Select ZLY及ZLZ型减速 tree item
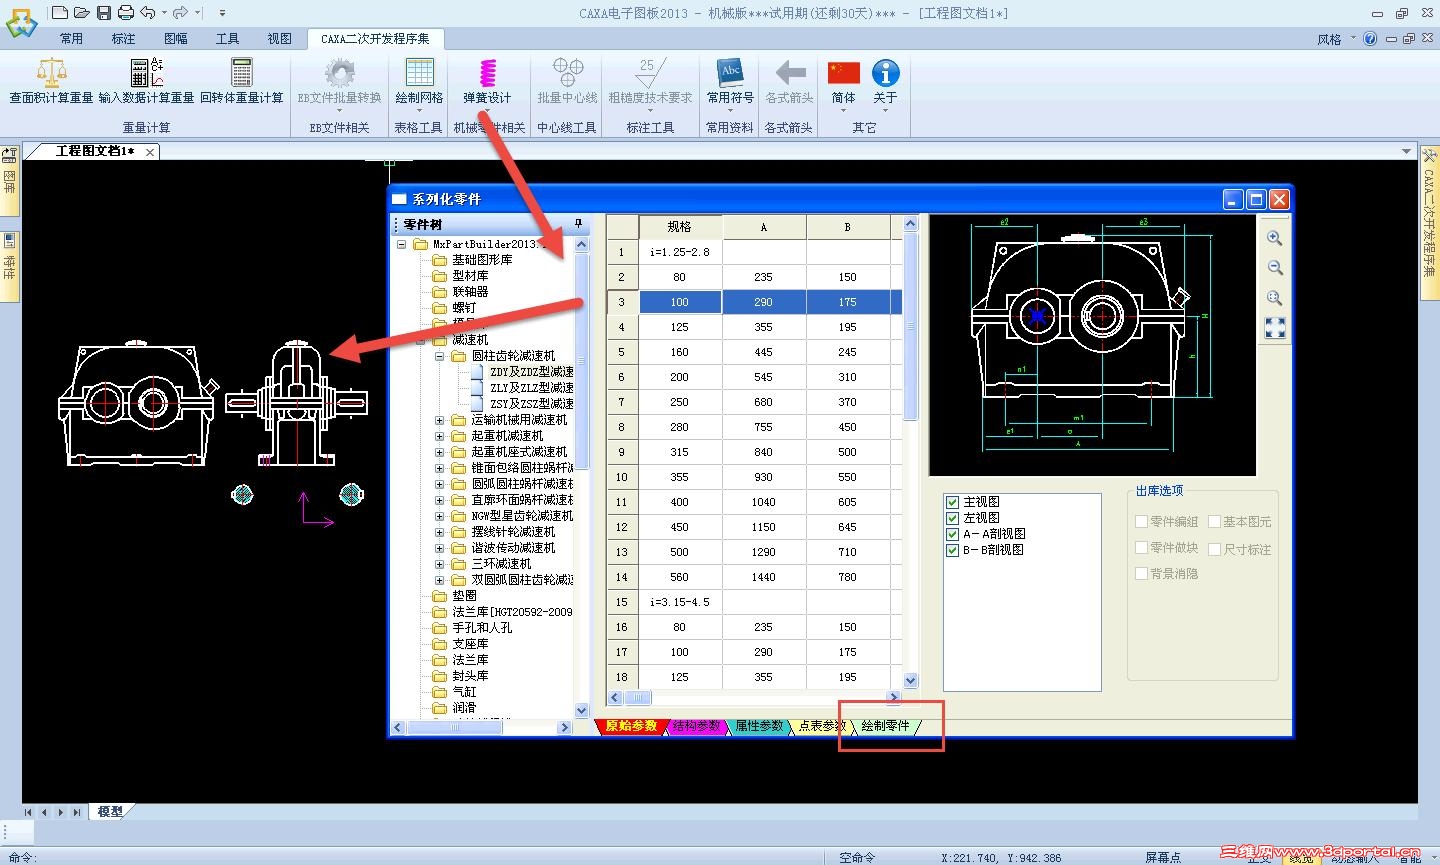The image size is (1440, 865). click(x=532, y=388)
